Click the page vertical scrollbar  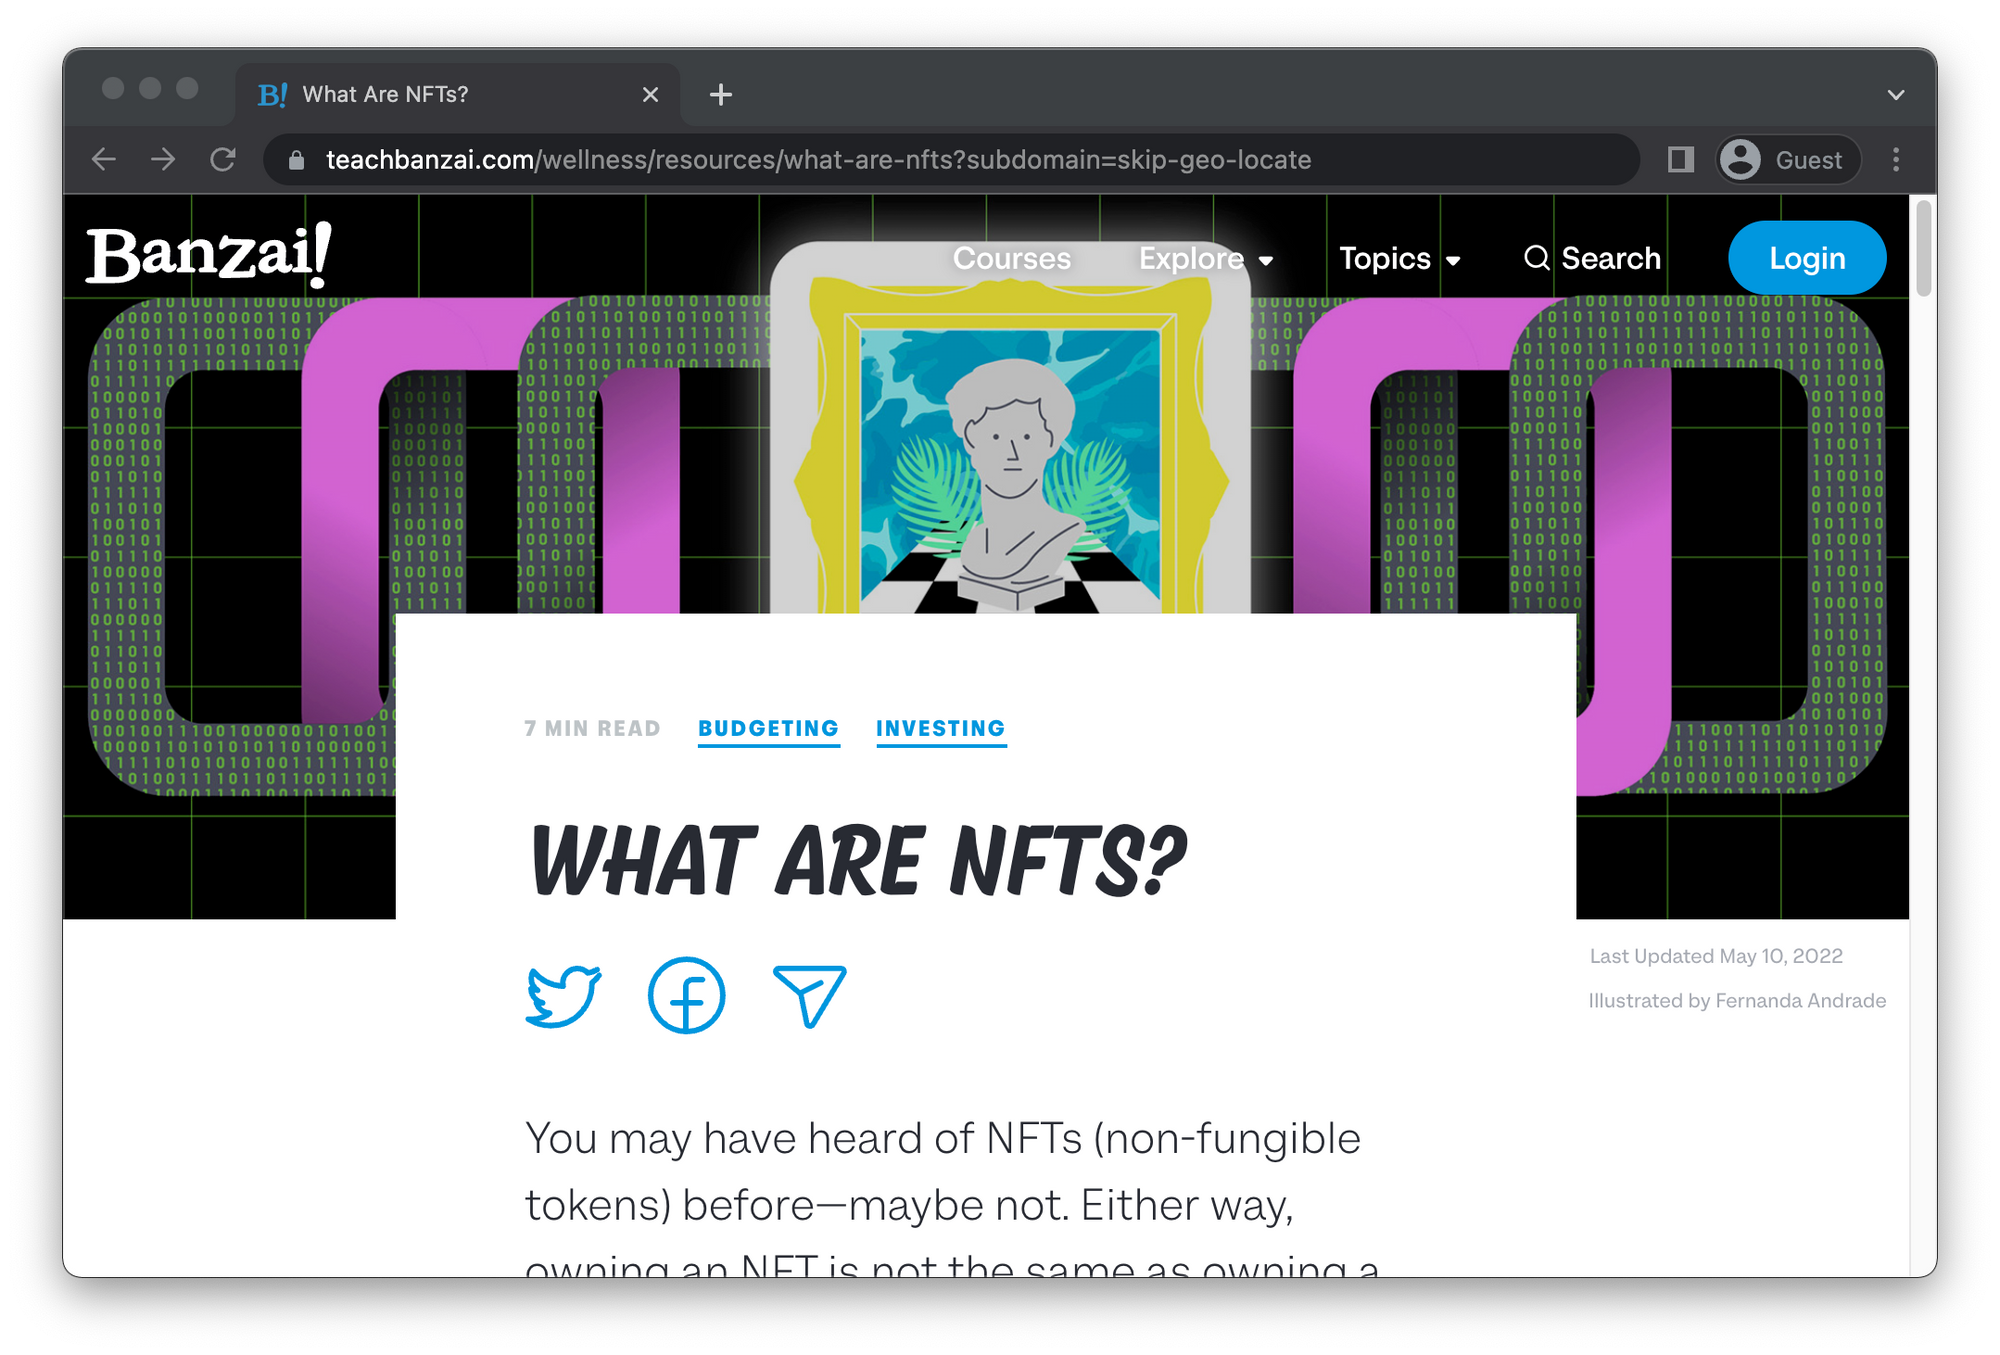coord(1923,250)
